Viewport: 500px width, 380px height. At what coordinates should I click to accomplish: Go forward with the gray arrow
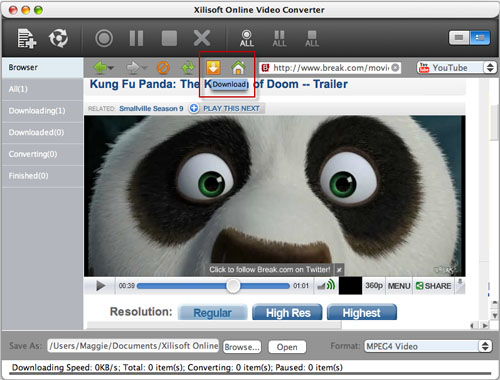tap(133, 68)
